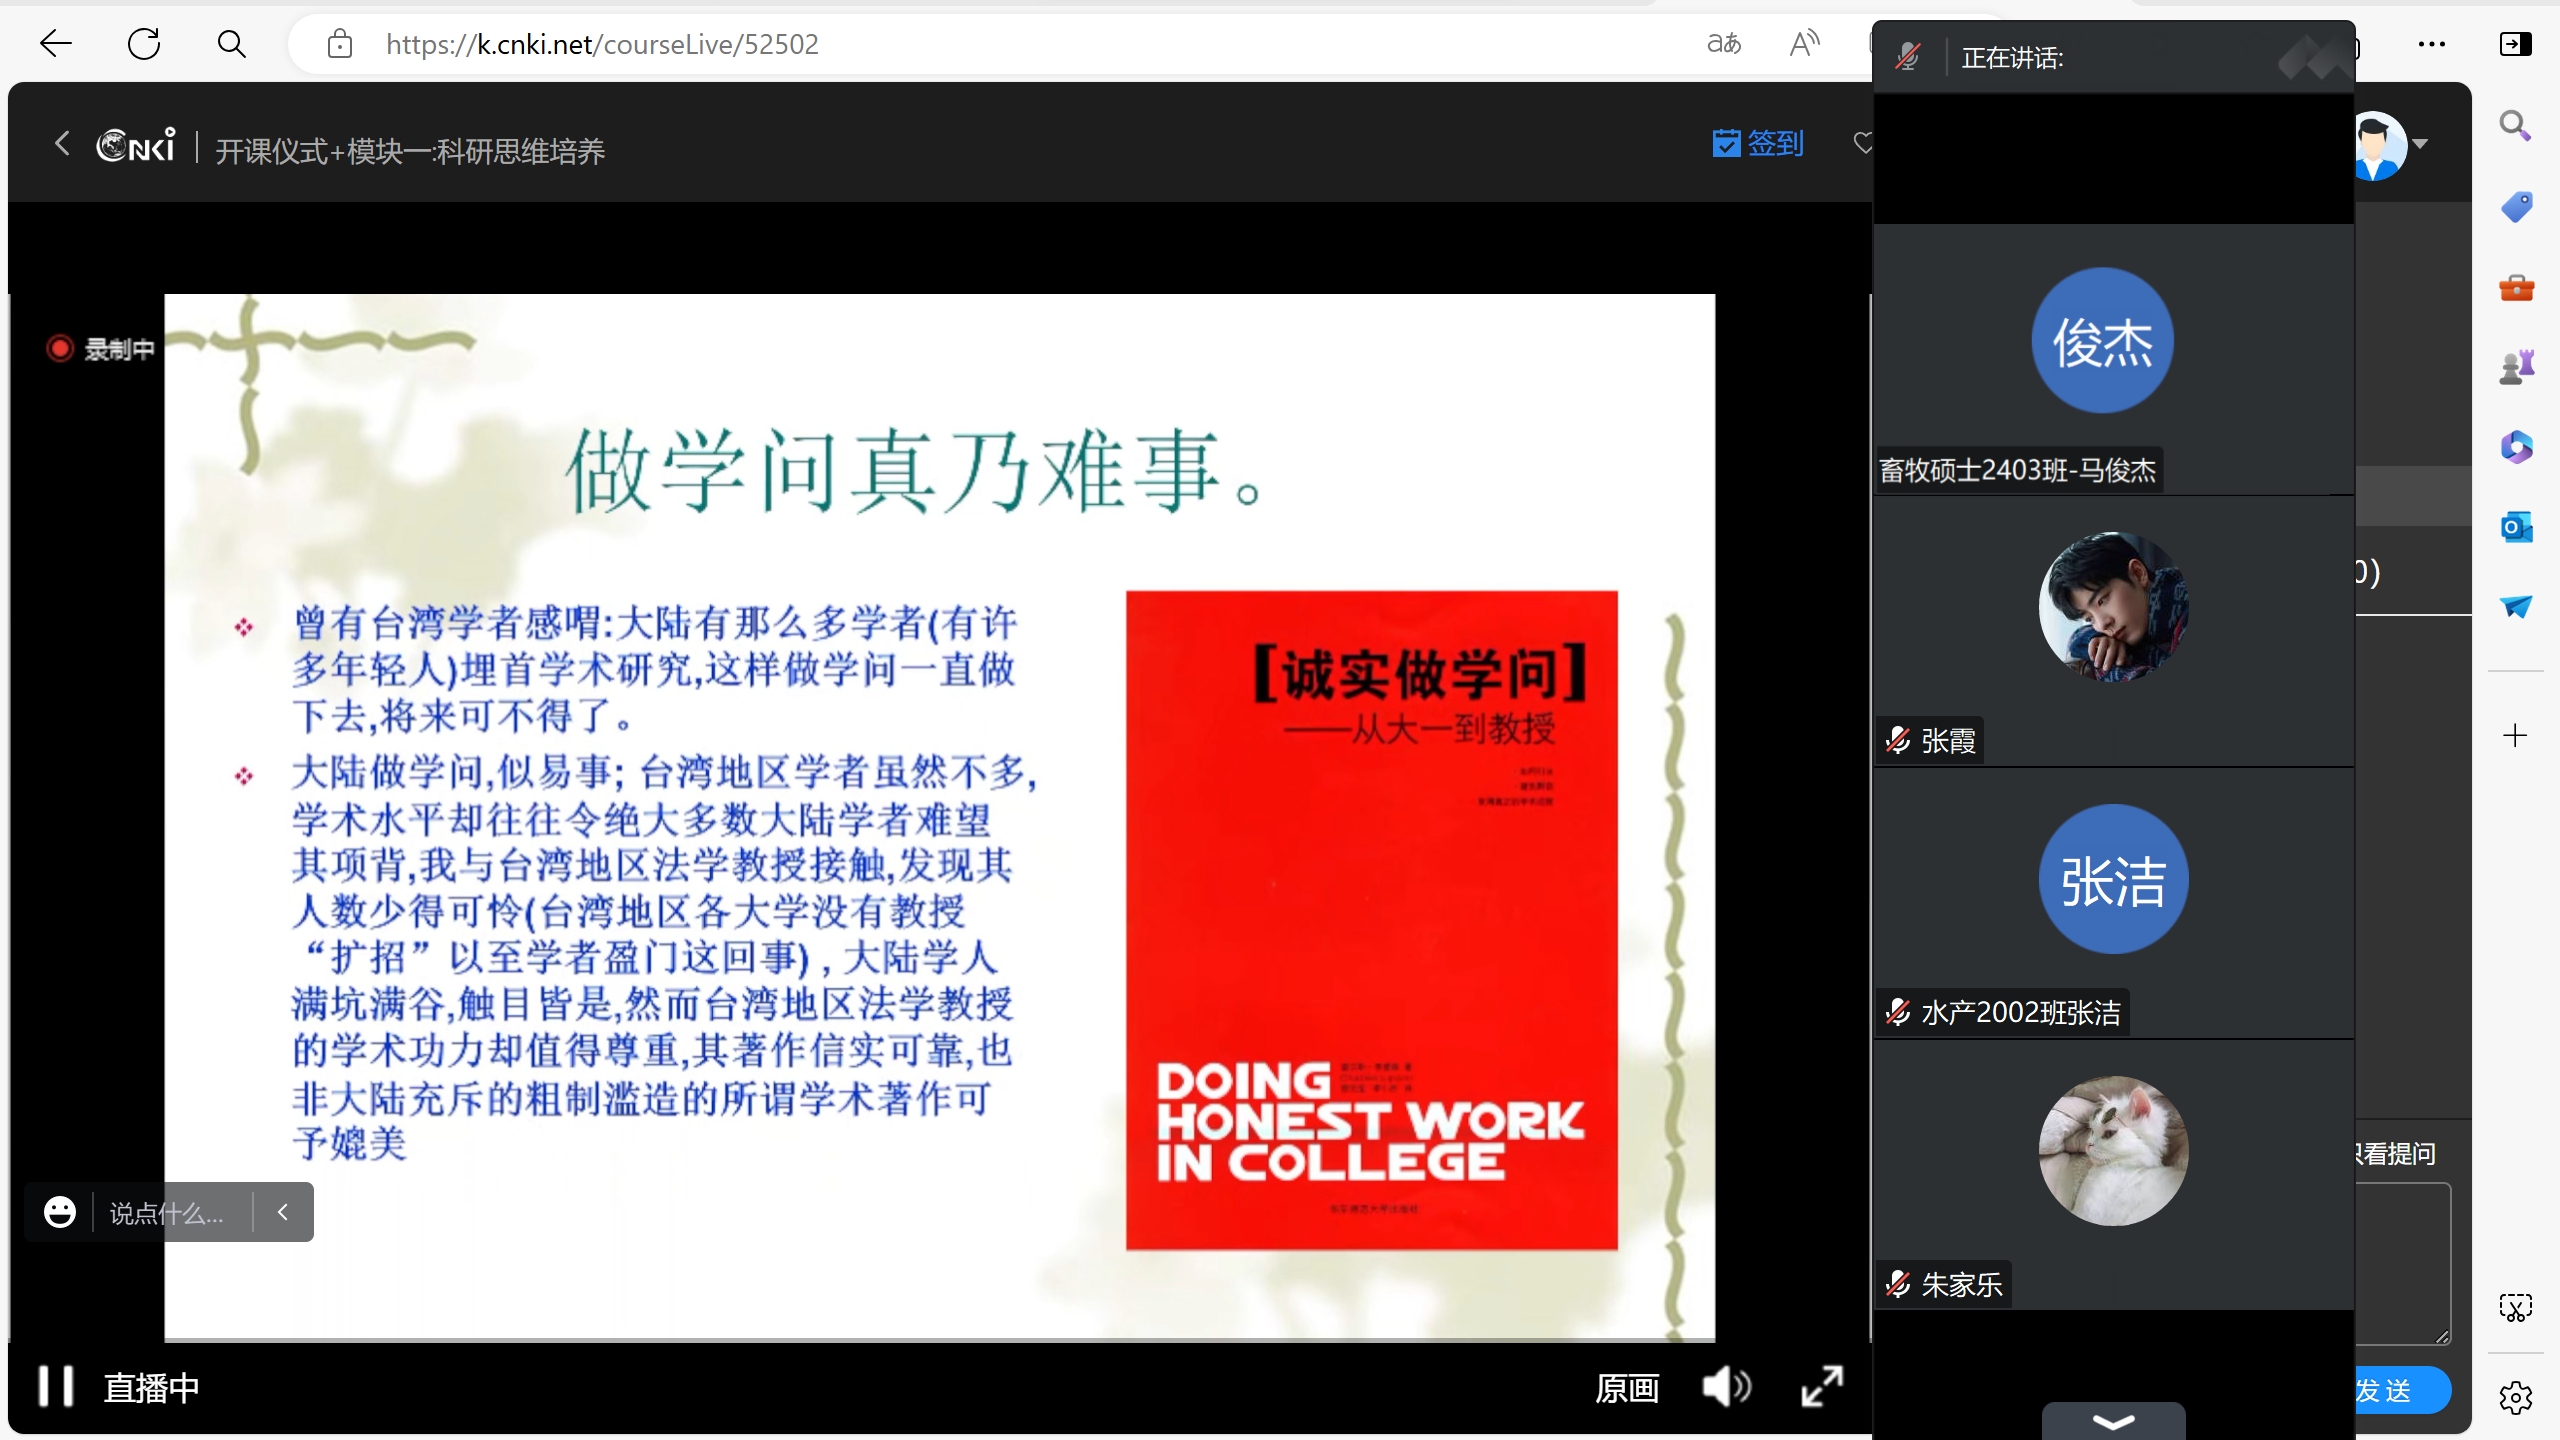
Task: Open the emoji picker beside the chat box
Action: tap(60, 1212)
